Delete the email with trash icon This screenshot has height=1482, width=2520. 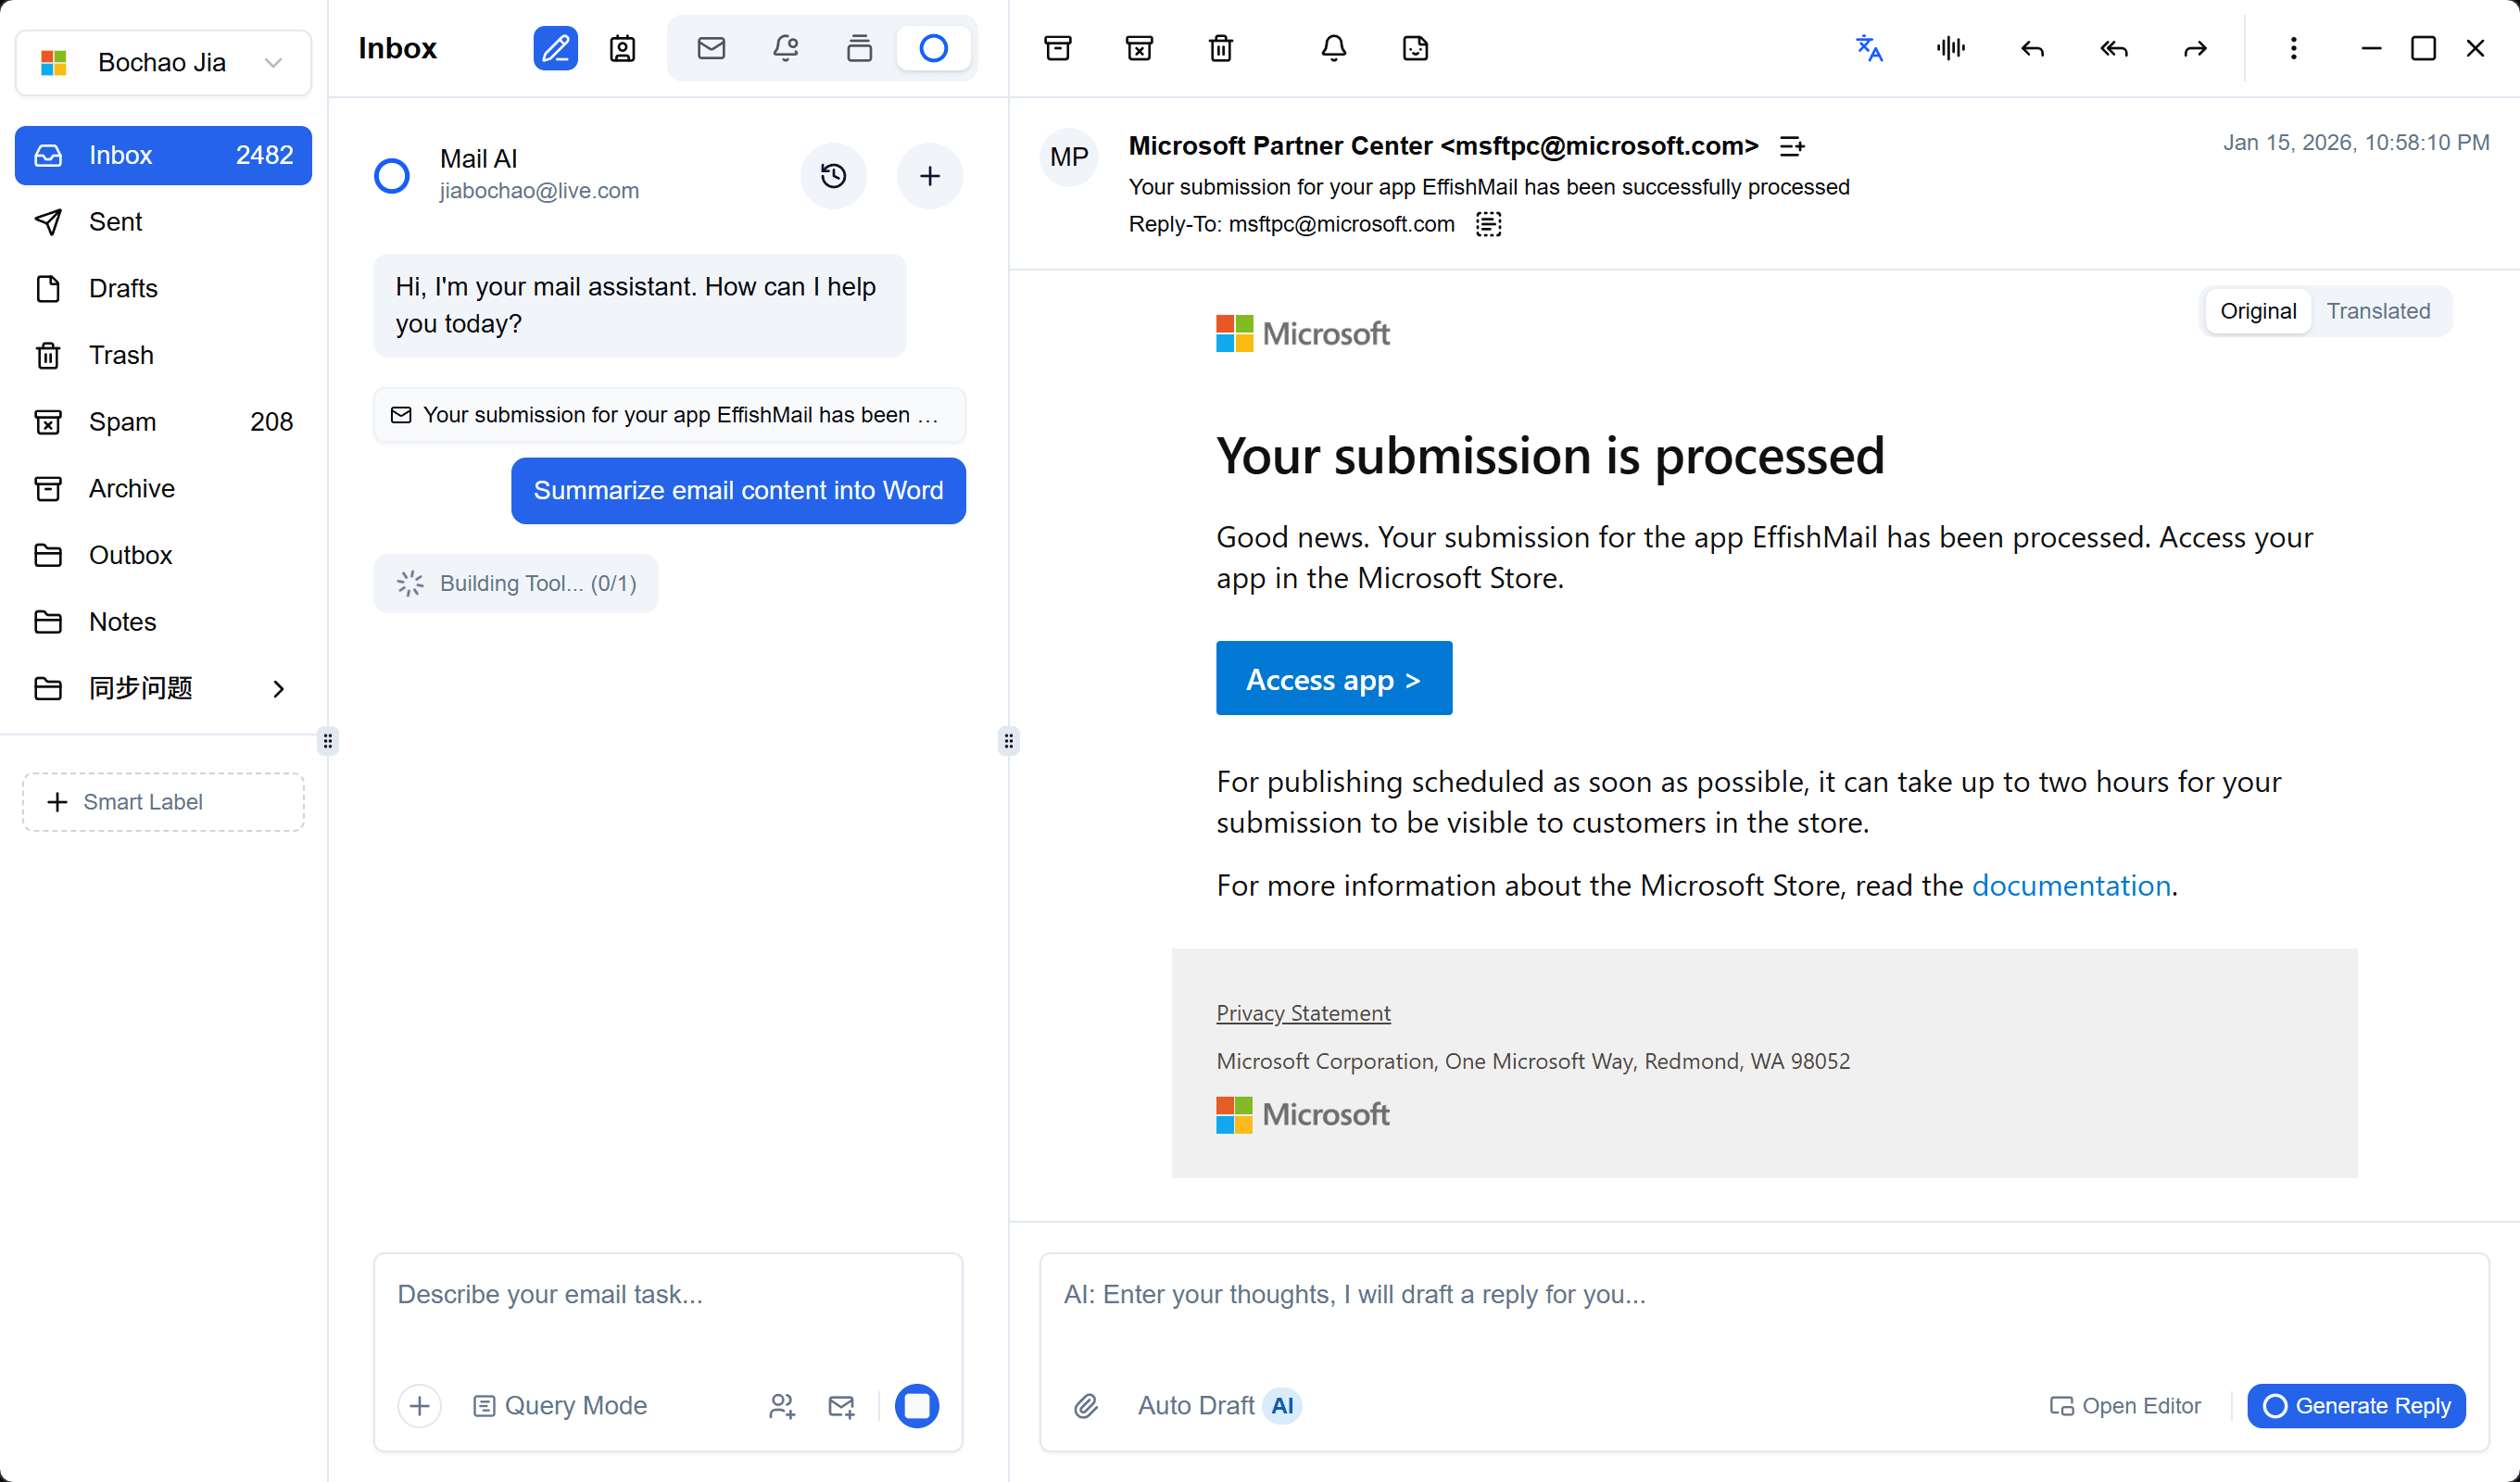coord(1220,48)
